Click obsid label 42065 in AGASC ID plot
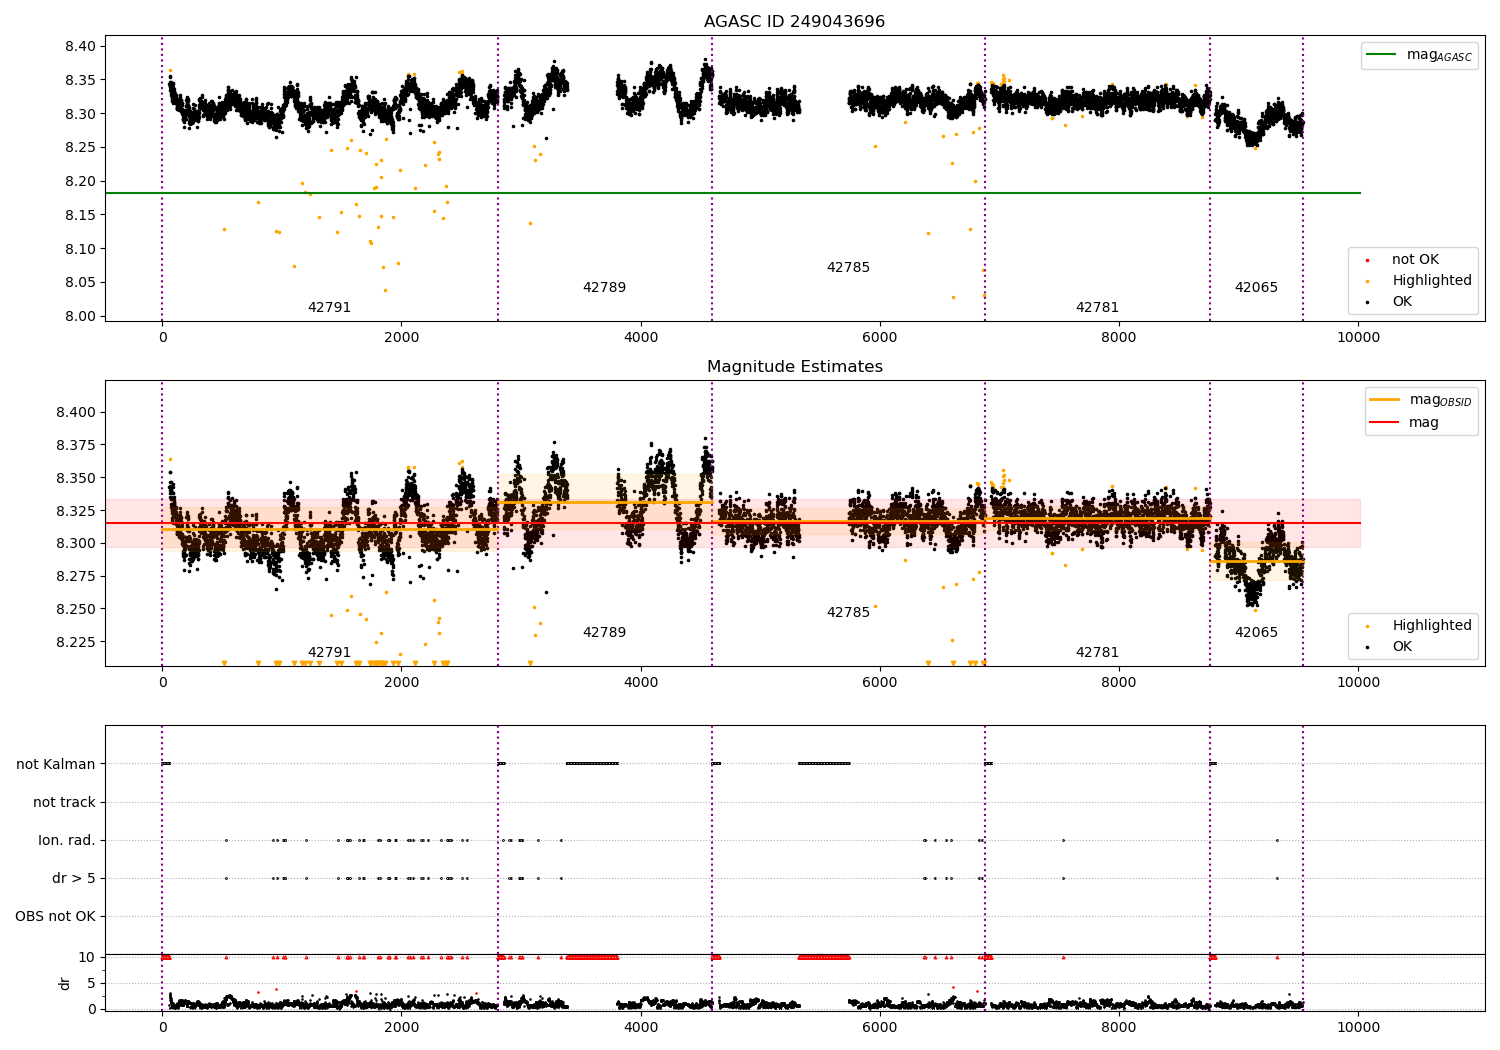This screenshot has width=1500, height=1050. (1256, 288)
